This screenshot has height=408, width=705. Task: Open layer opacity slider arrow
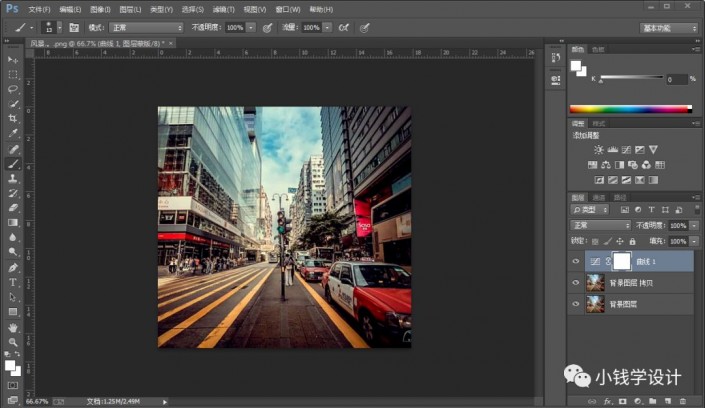tap(694, 226)
